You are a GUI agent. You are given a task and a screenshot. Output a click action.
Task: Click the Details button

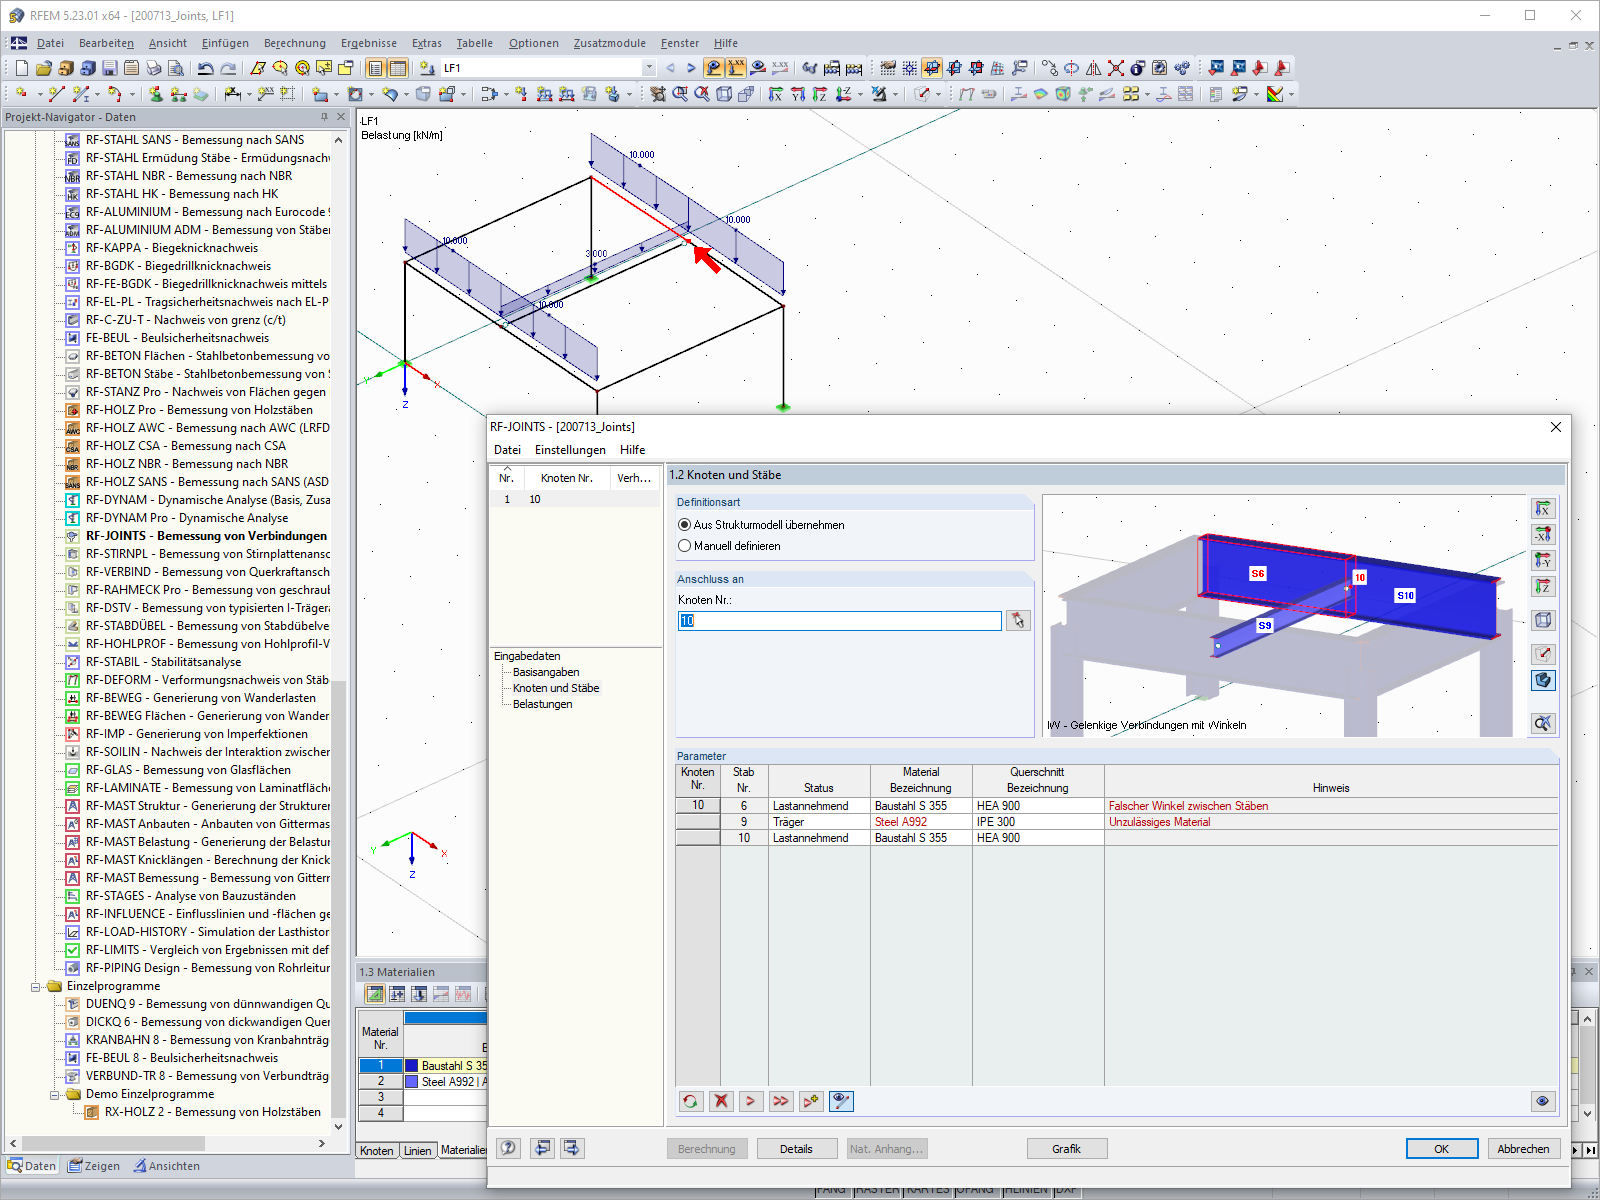[x=797, y=1148]
